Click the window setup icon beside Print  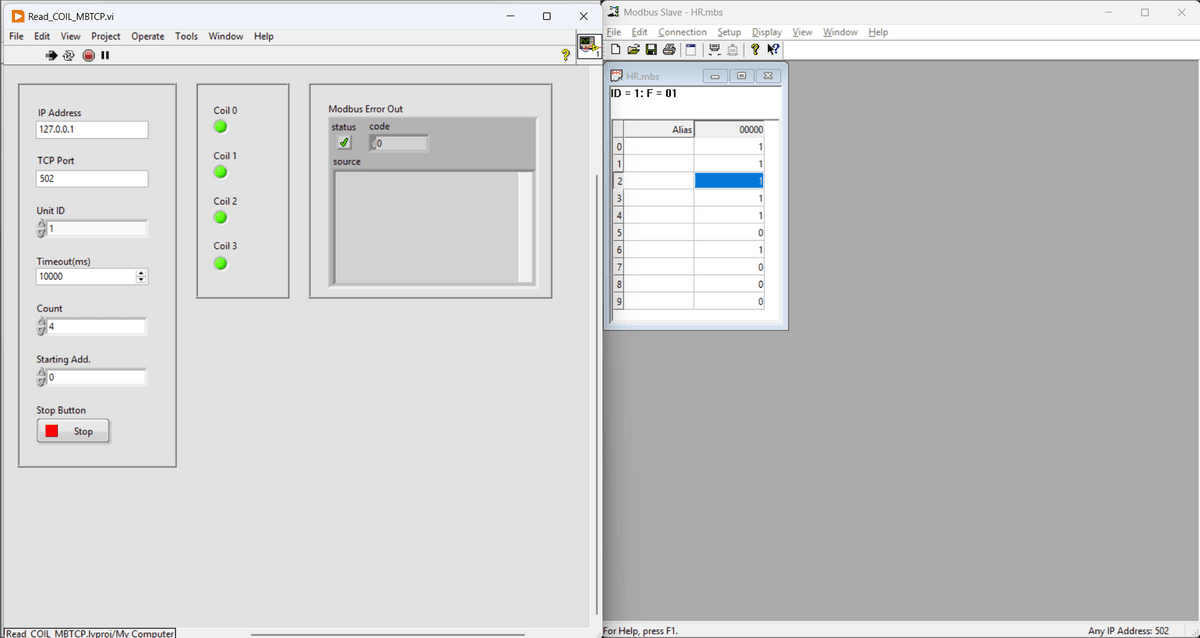pyautogui.click(x=690, y=50)
